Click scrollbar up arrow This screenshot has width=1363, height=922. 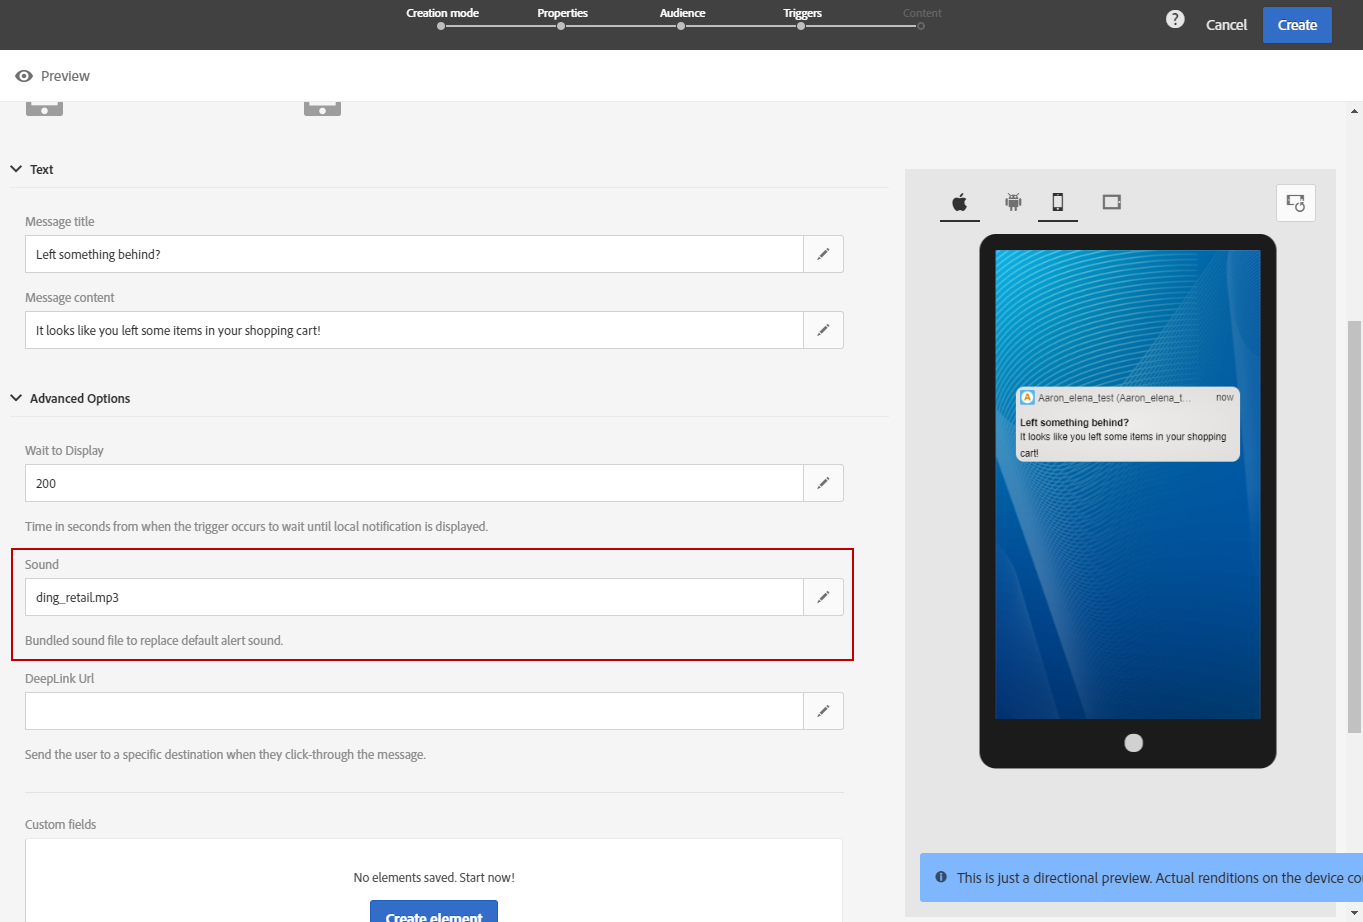(x=1355, y=110)
